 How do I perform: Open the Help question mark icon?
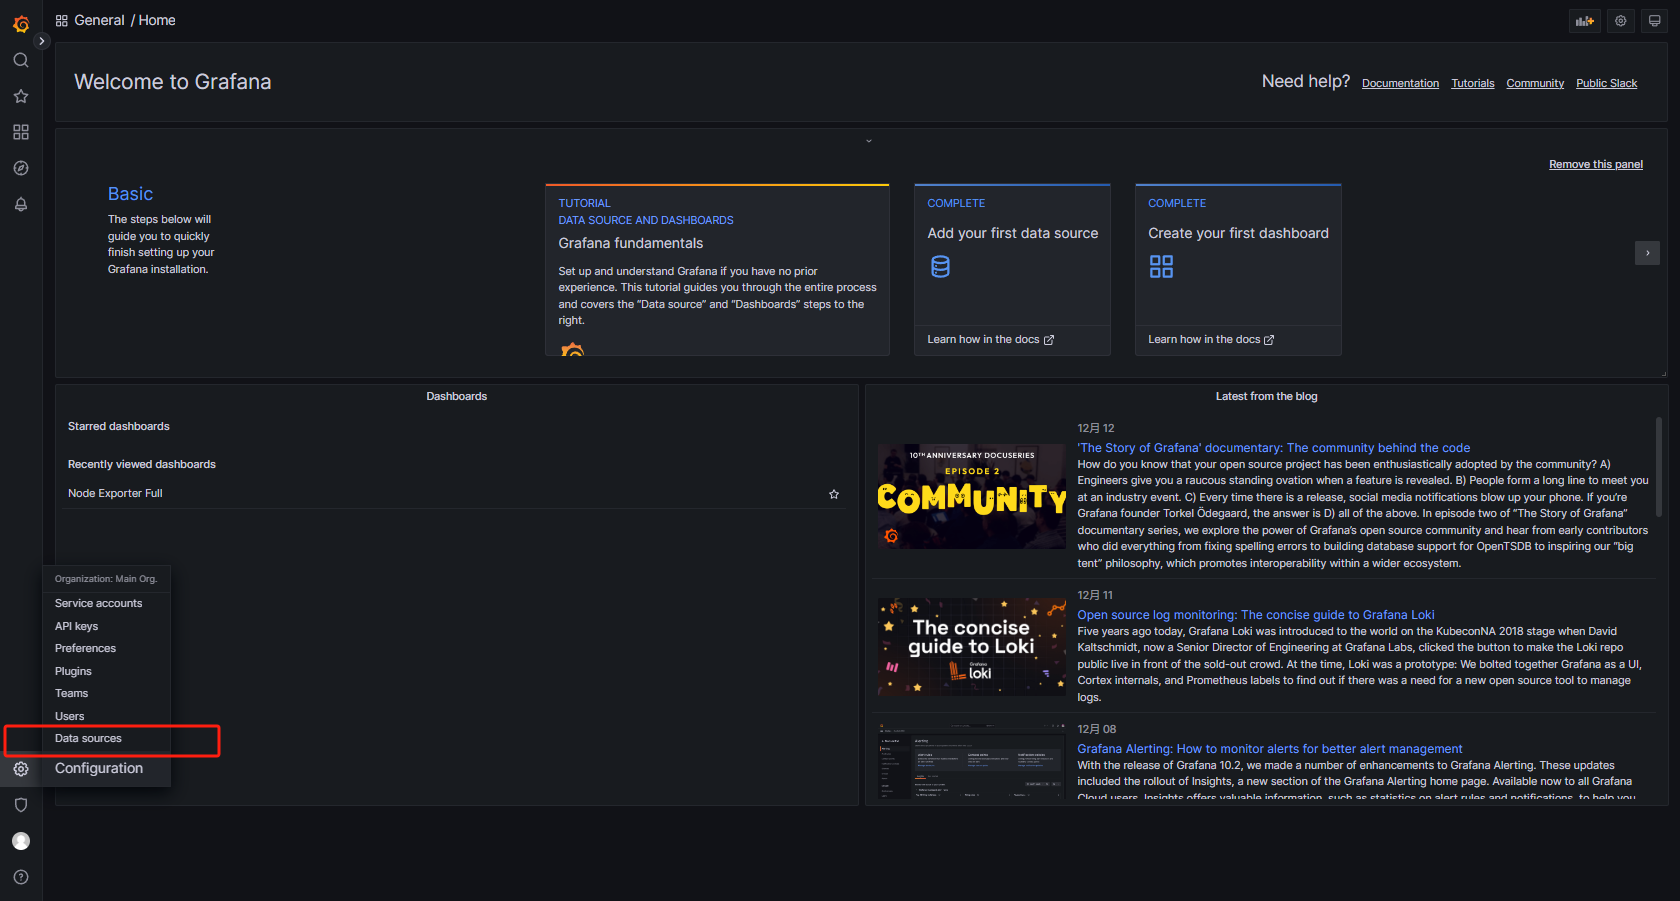pyautogui.click(x=21, y=877)
